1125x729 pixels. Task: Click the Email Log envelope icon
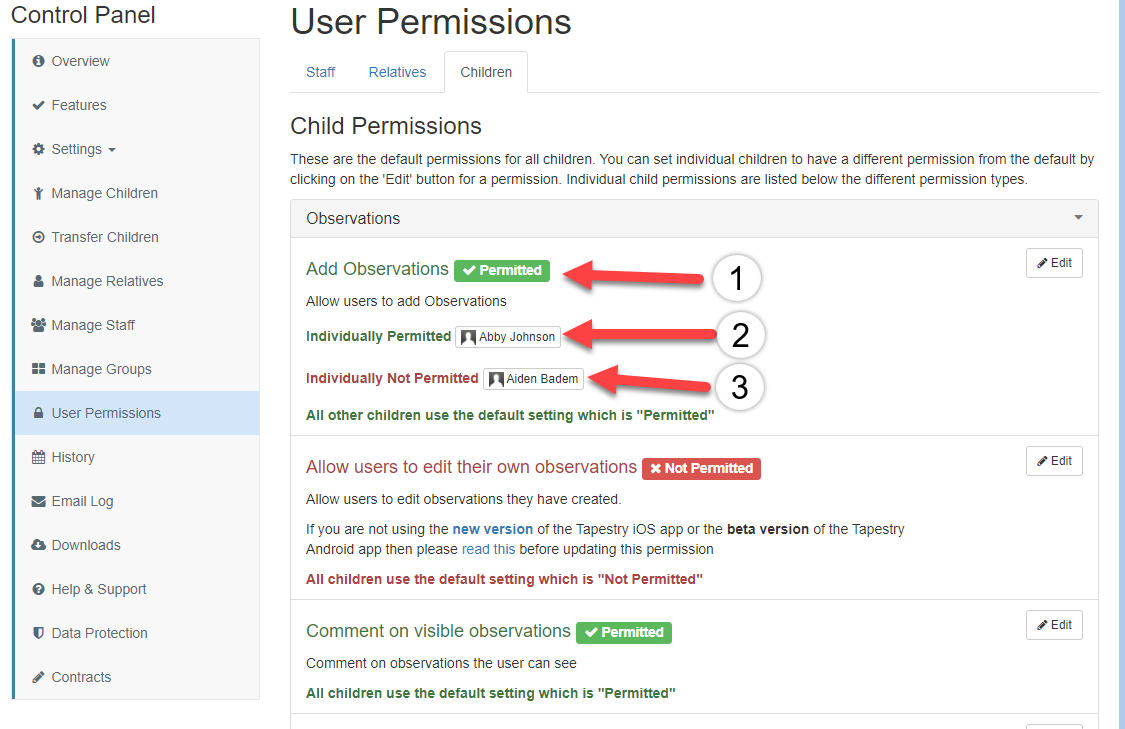coord(39,501)
